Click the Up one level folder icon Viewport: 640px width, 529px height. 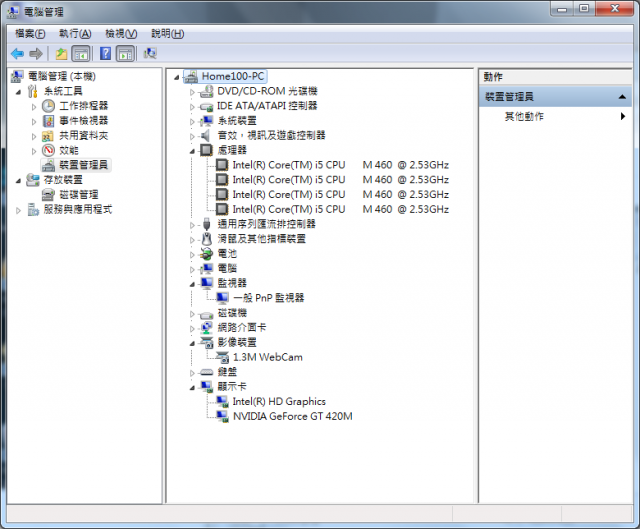(x=61, y=53)
